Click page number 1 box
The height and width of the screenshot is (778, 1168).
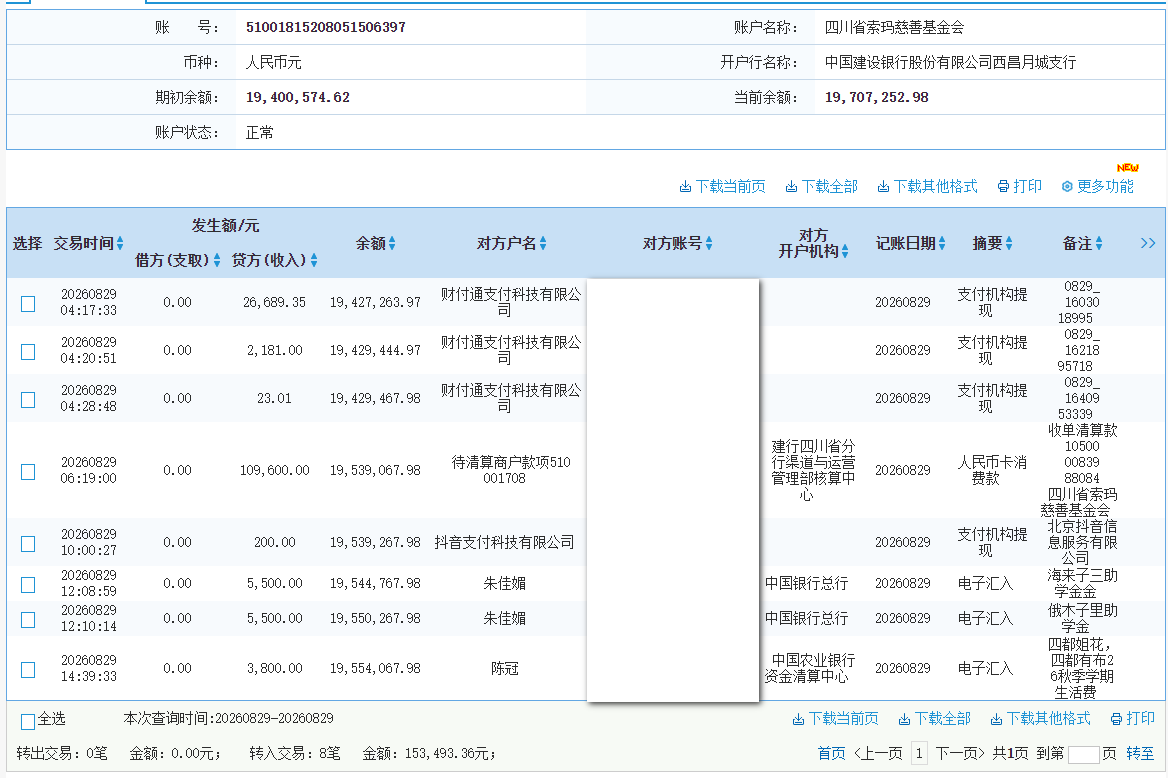tap(919, 753)
